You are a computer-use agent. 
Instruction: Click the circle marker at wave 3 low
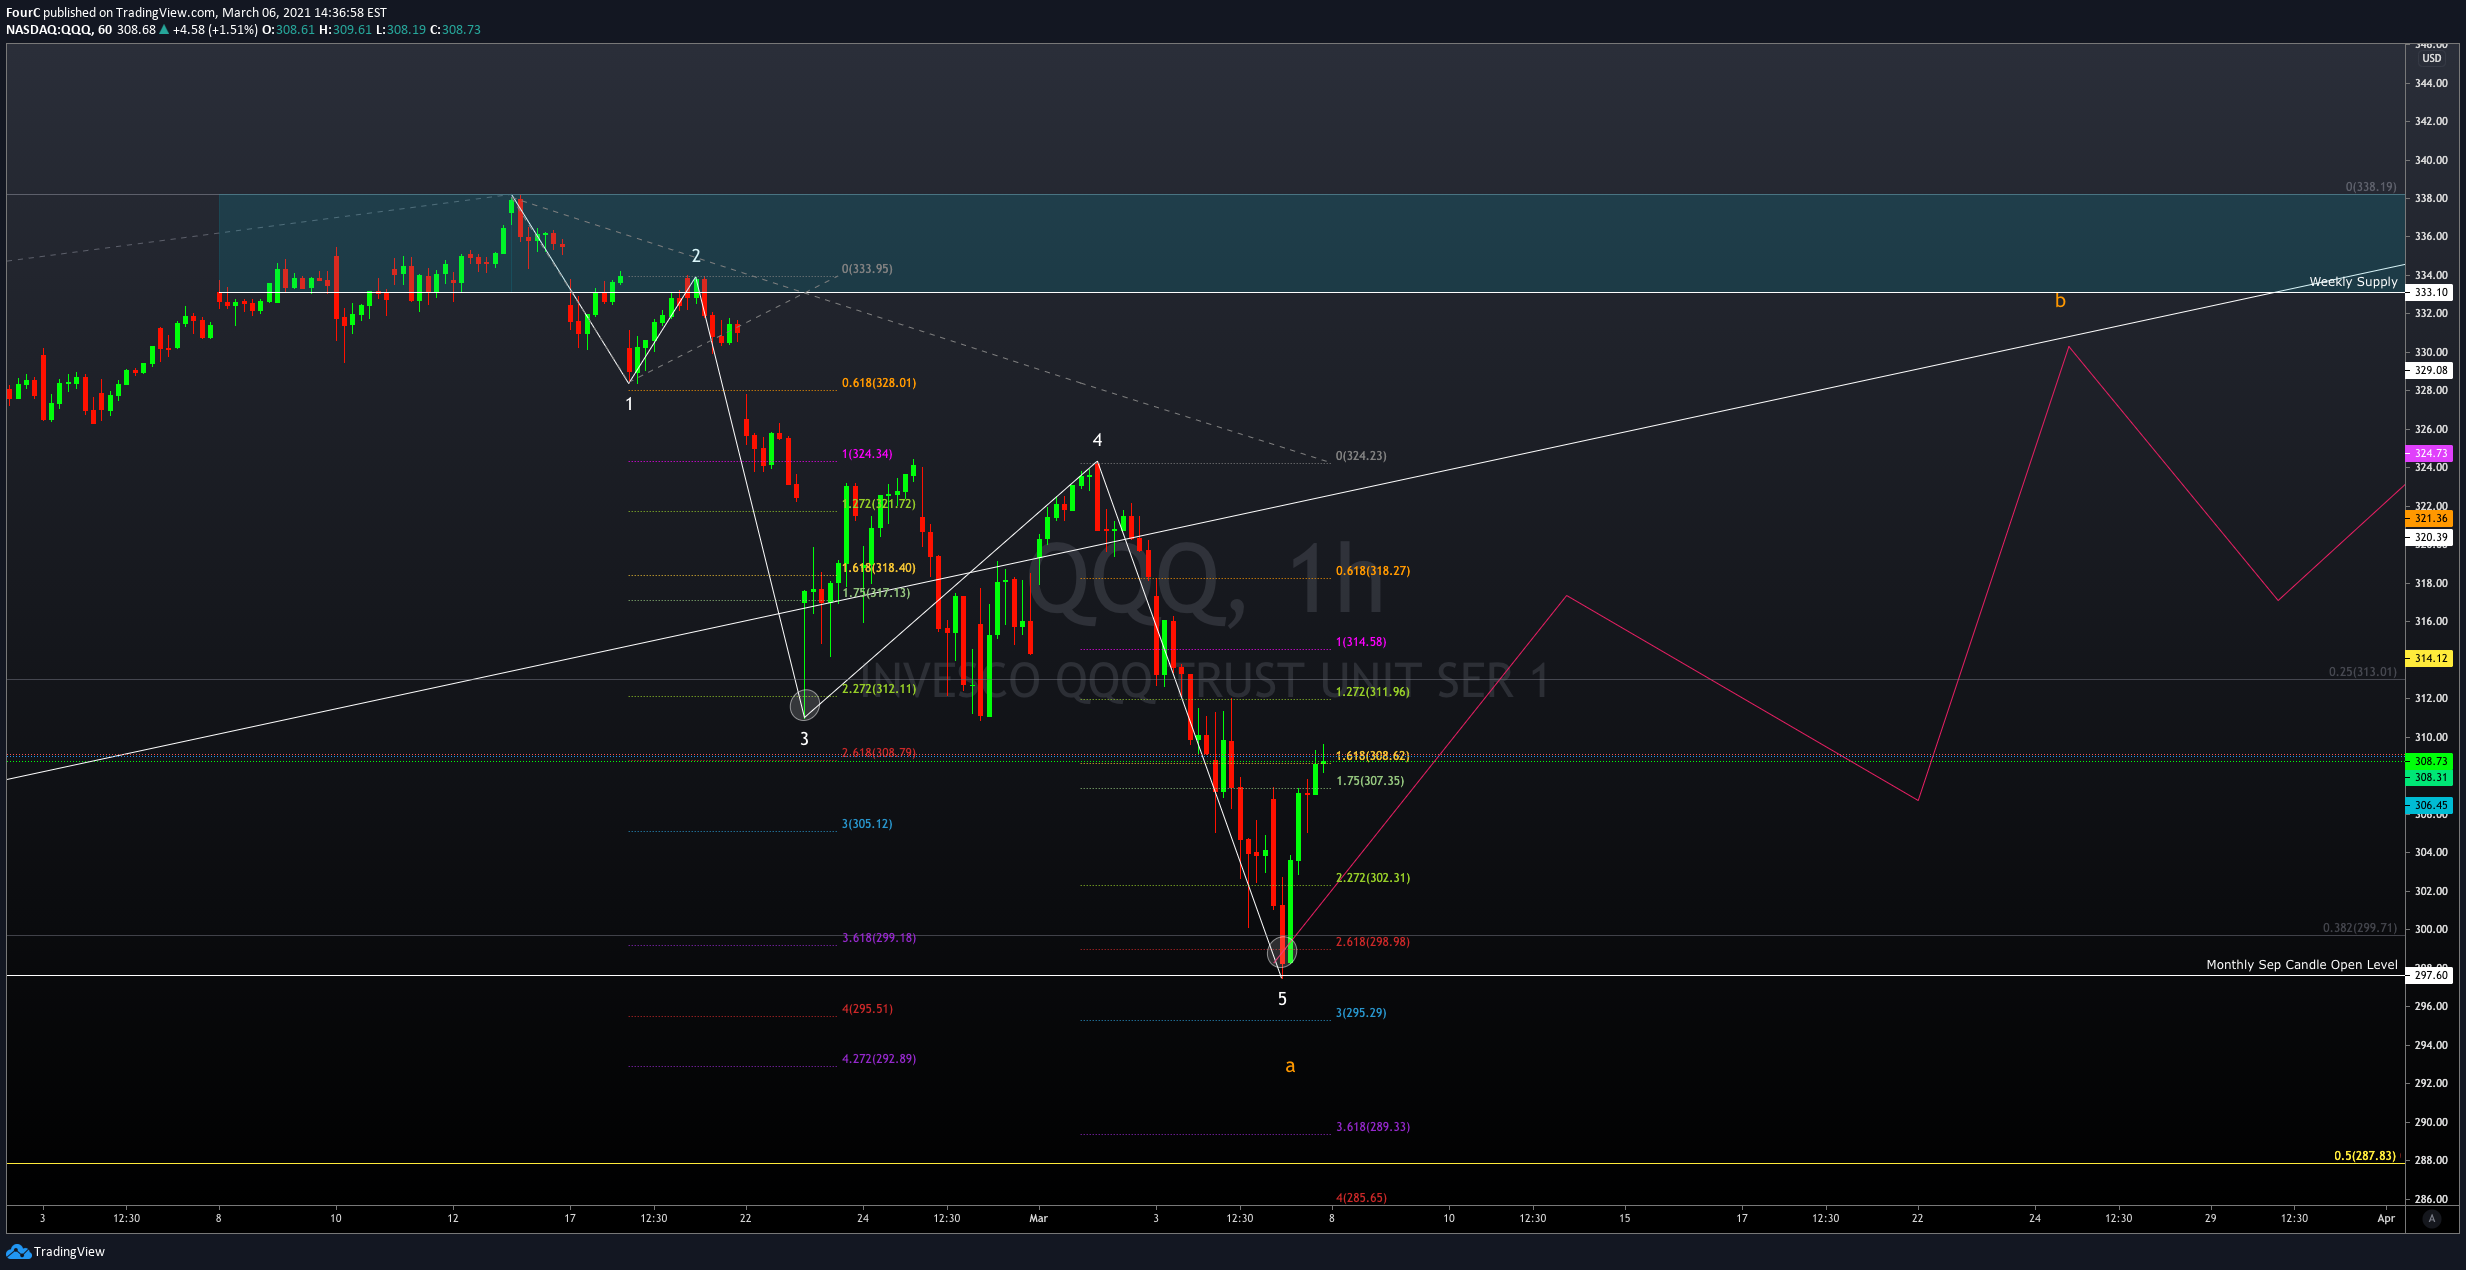click(x=804, y=705)
